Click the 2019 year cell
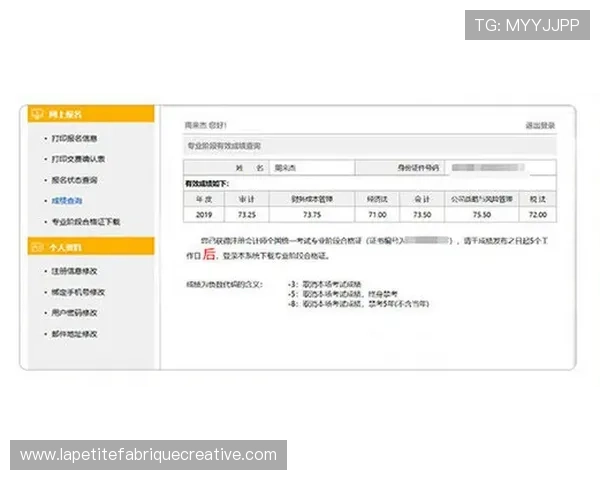 (x=204, y=215)
